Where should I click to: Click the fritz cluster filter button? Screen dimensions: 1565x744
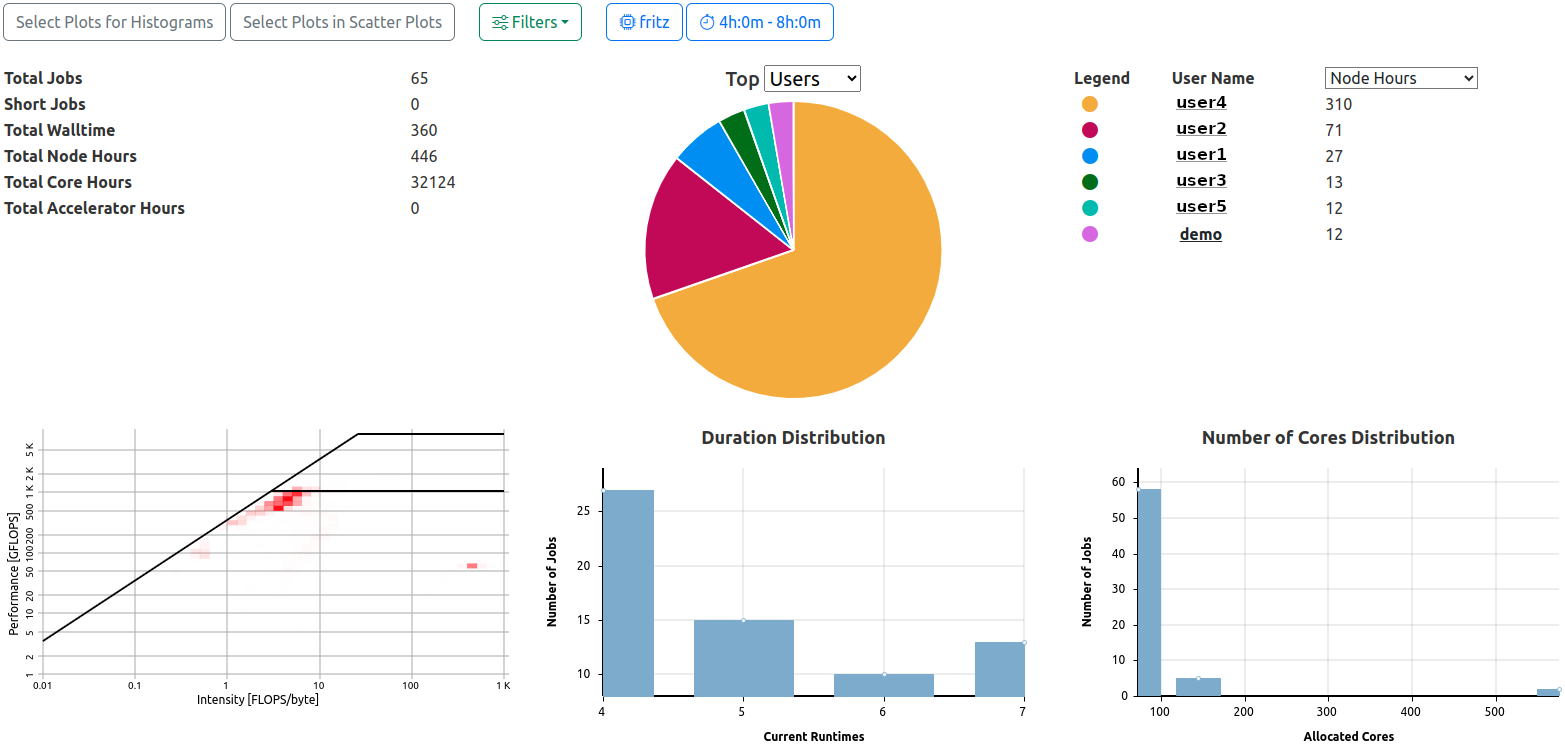tap(644, 21)
